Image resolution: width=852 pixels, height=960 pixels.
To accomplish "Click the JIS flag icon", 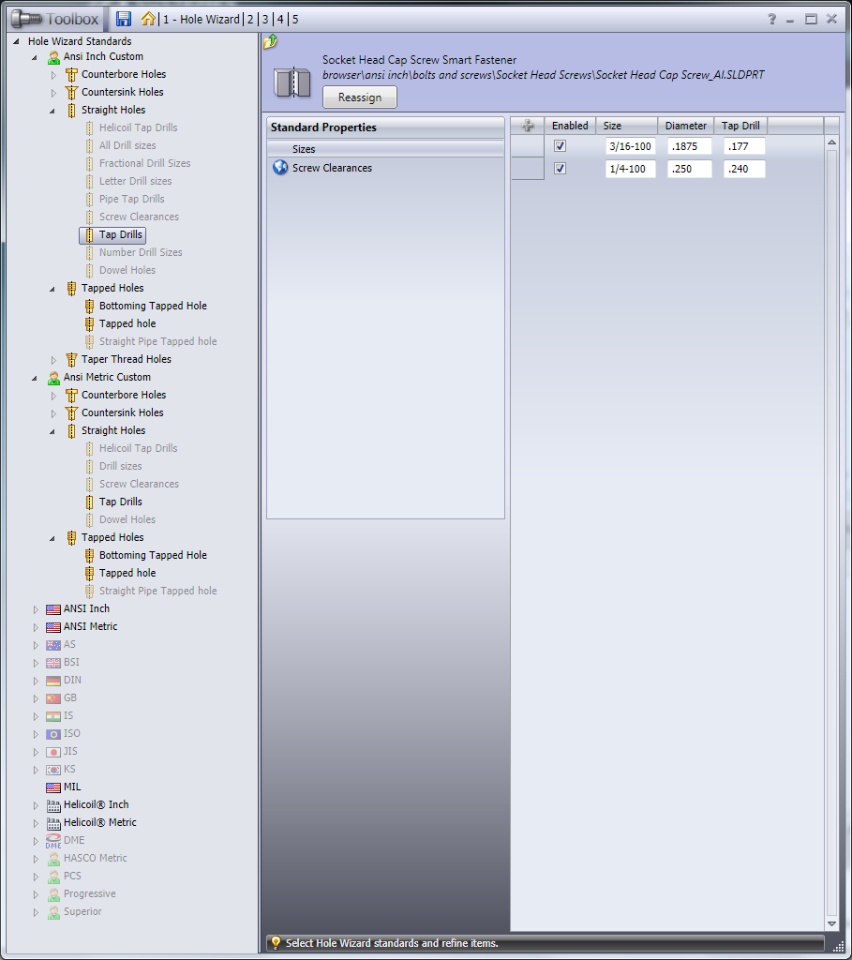I will point(53,752).
